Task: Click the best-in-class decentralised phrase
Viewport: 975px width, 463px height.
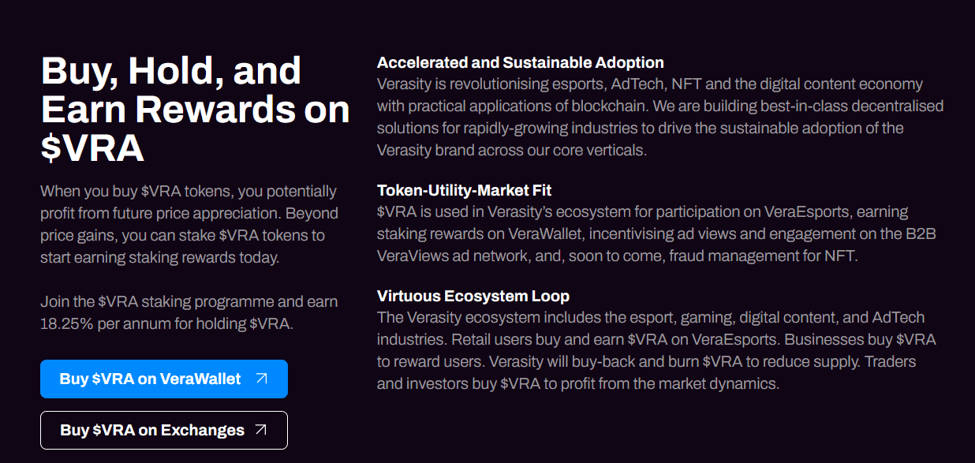Action: [x=852, y=106]
